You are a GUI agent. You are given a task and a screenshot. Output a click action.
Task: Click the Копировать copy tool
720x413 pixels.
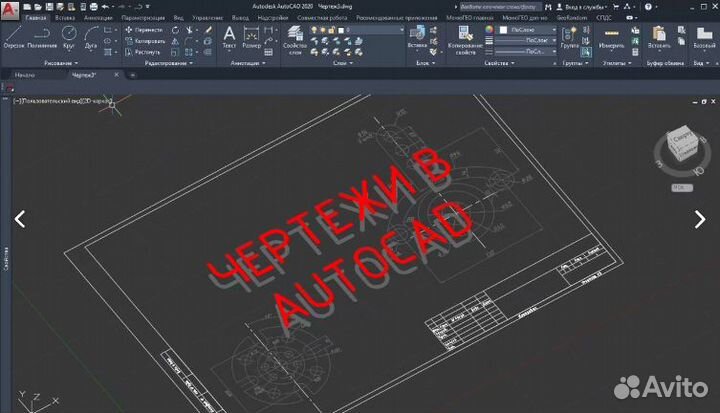[x=145, y=41]
